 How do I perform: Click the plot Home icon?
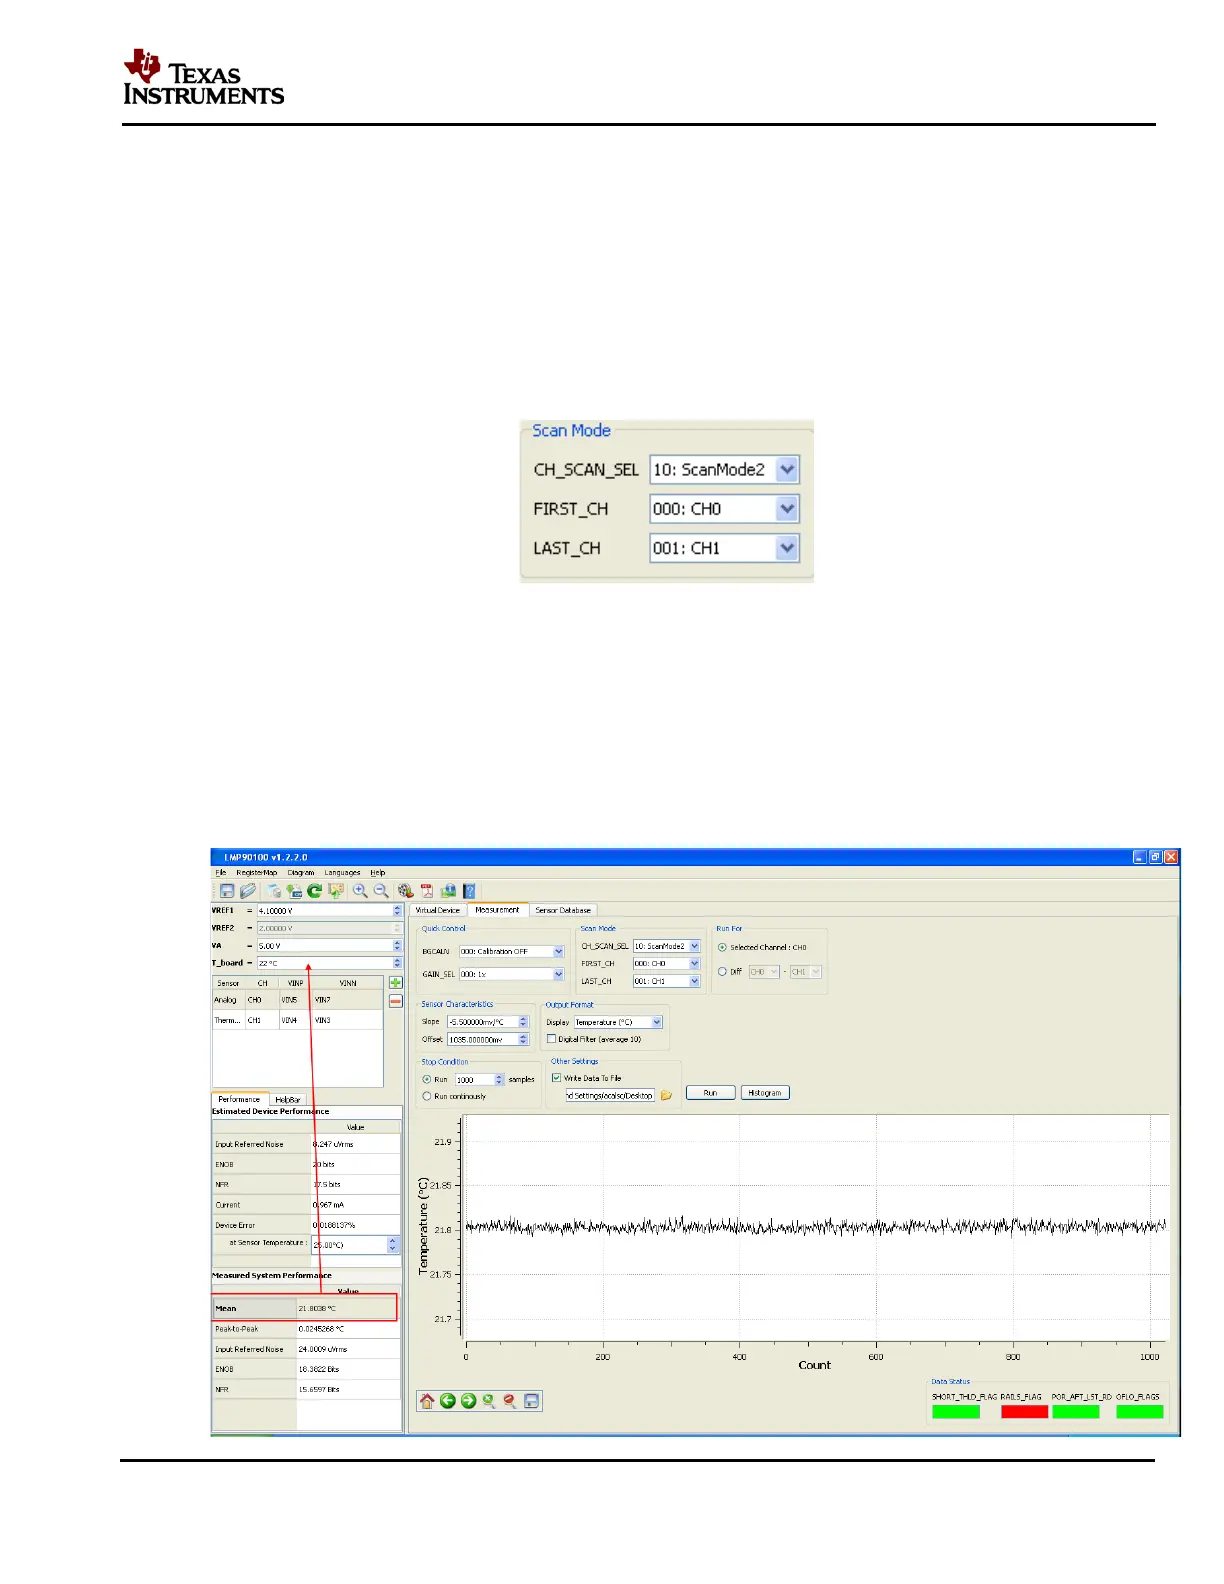click(x=427, y=1401)
